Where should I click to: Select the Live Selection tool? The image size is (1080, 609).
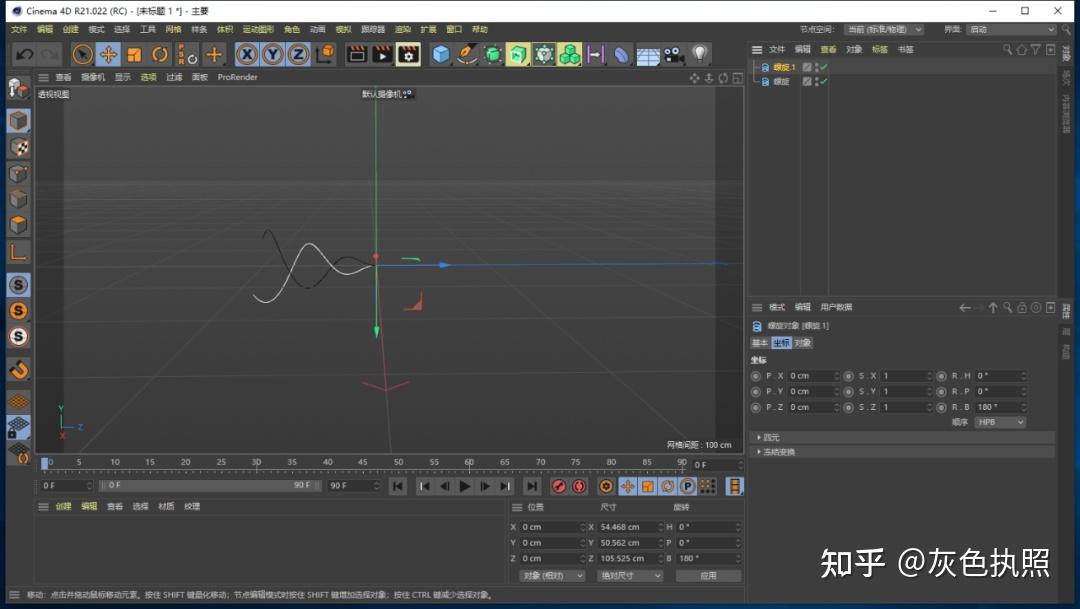pos(83,54)
